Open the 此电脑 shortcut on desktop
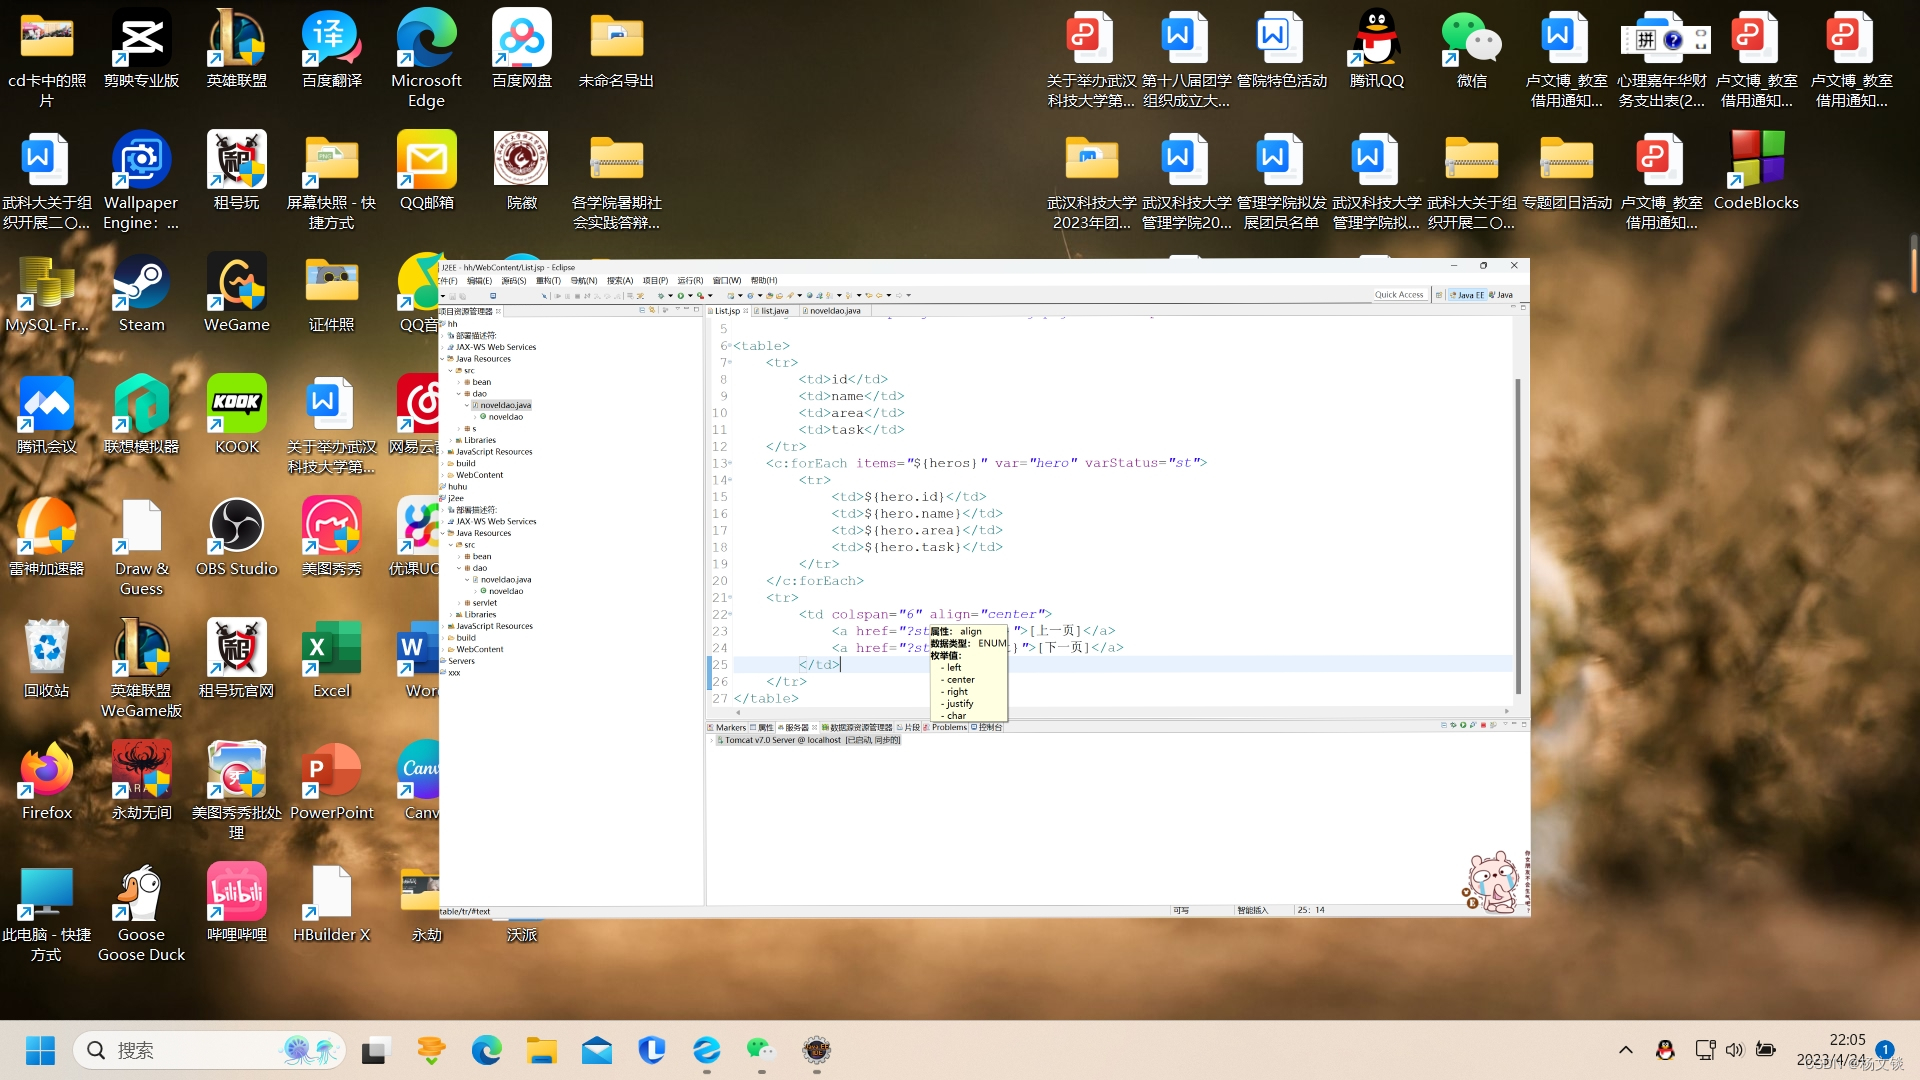 (47, 914)
